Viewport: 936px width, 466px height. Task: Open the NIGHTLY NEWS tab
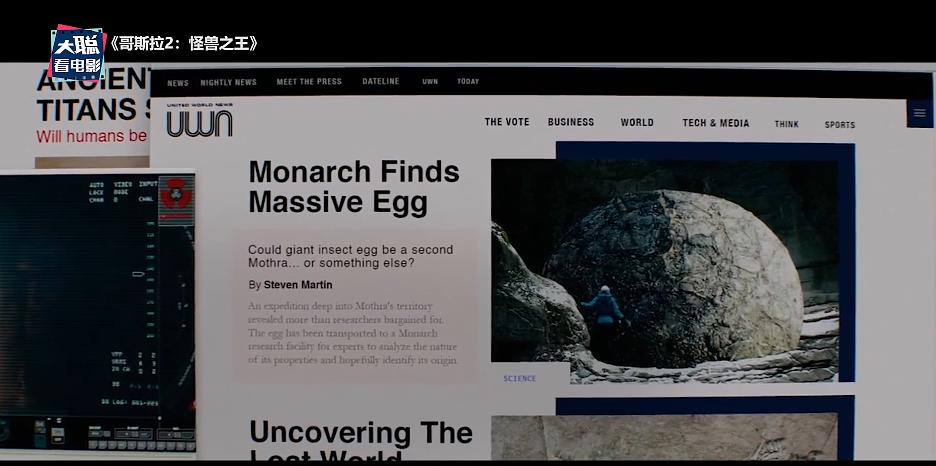(x=229, y=82)
